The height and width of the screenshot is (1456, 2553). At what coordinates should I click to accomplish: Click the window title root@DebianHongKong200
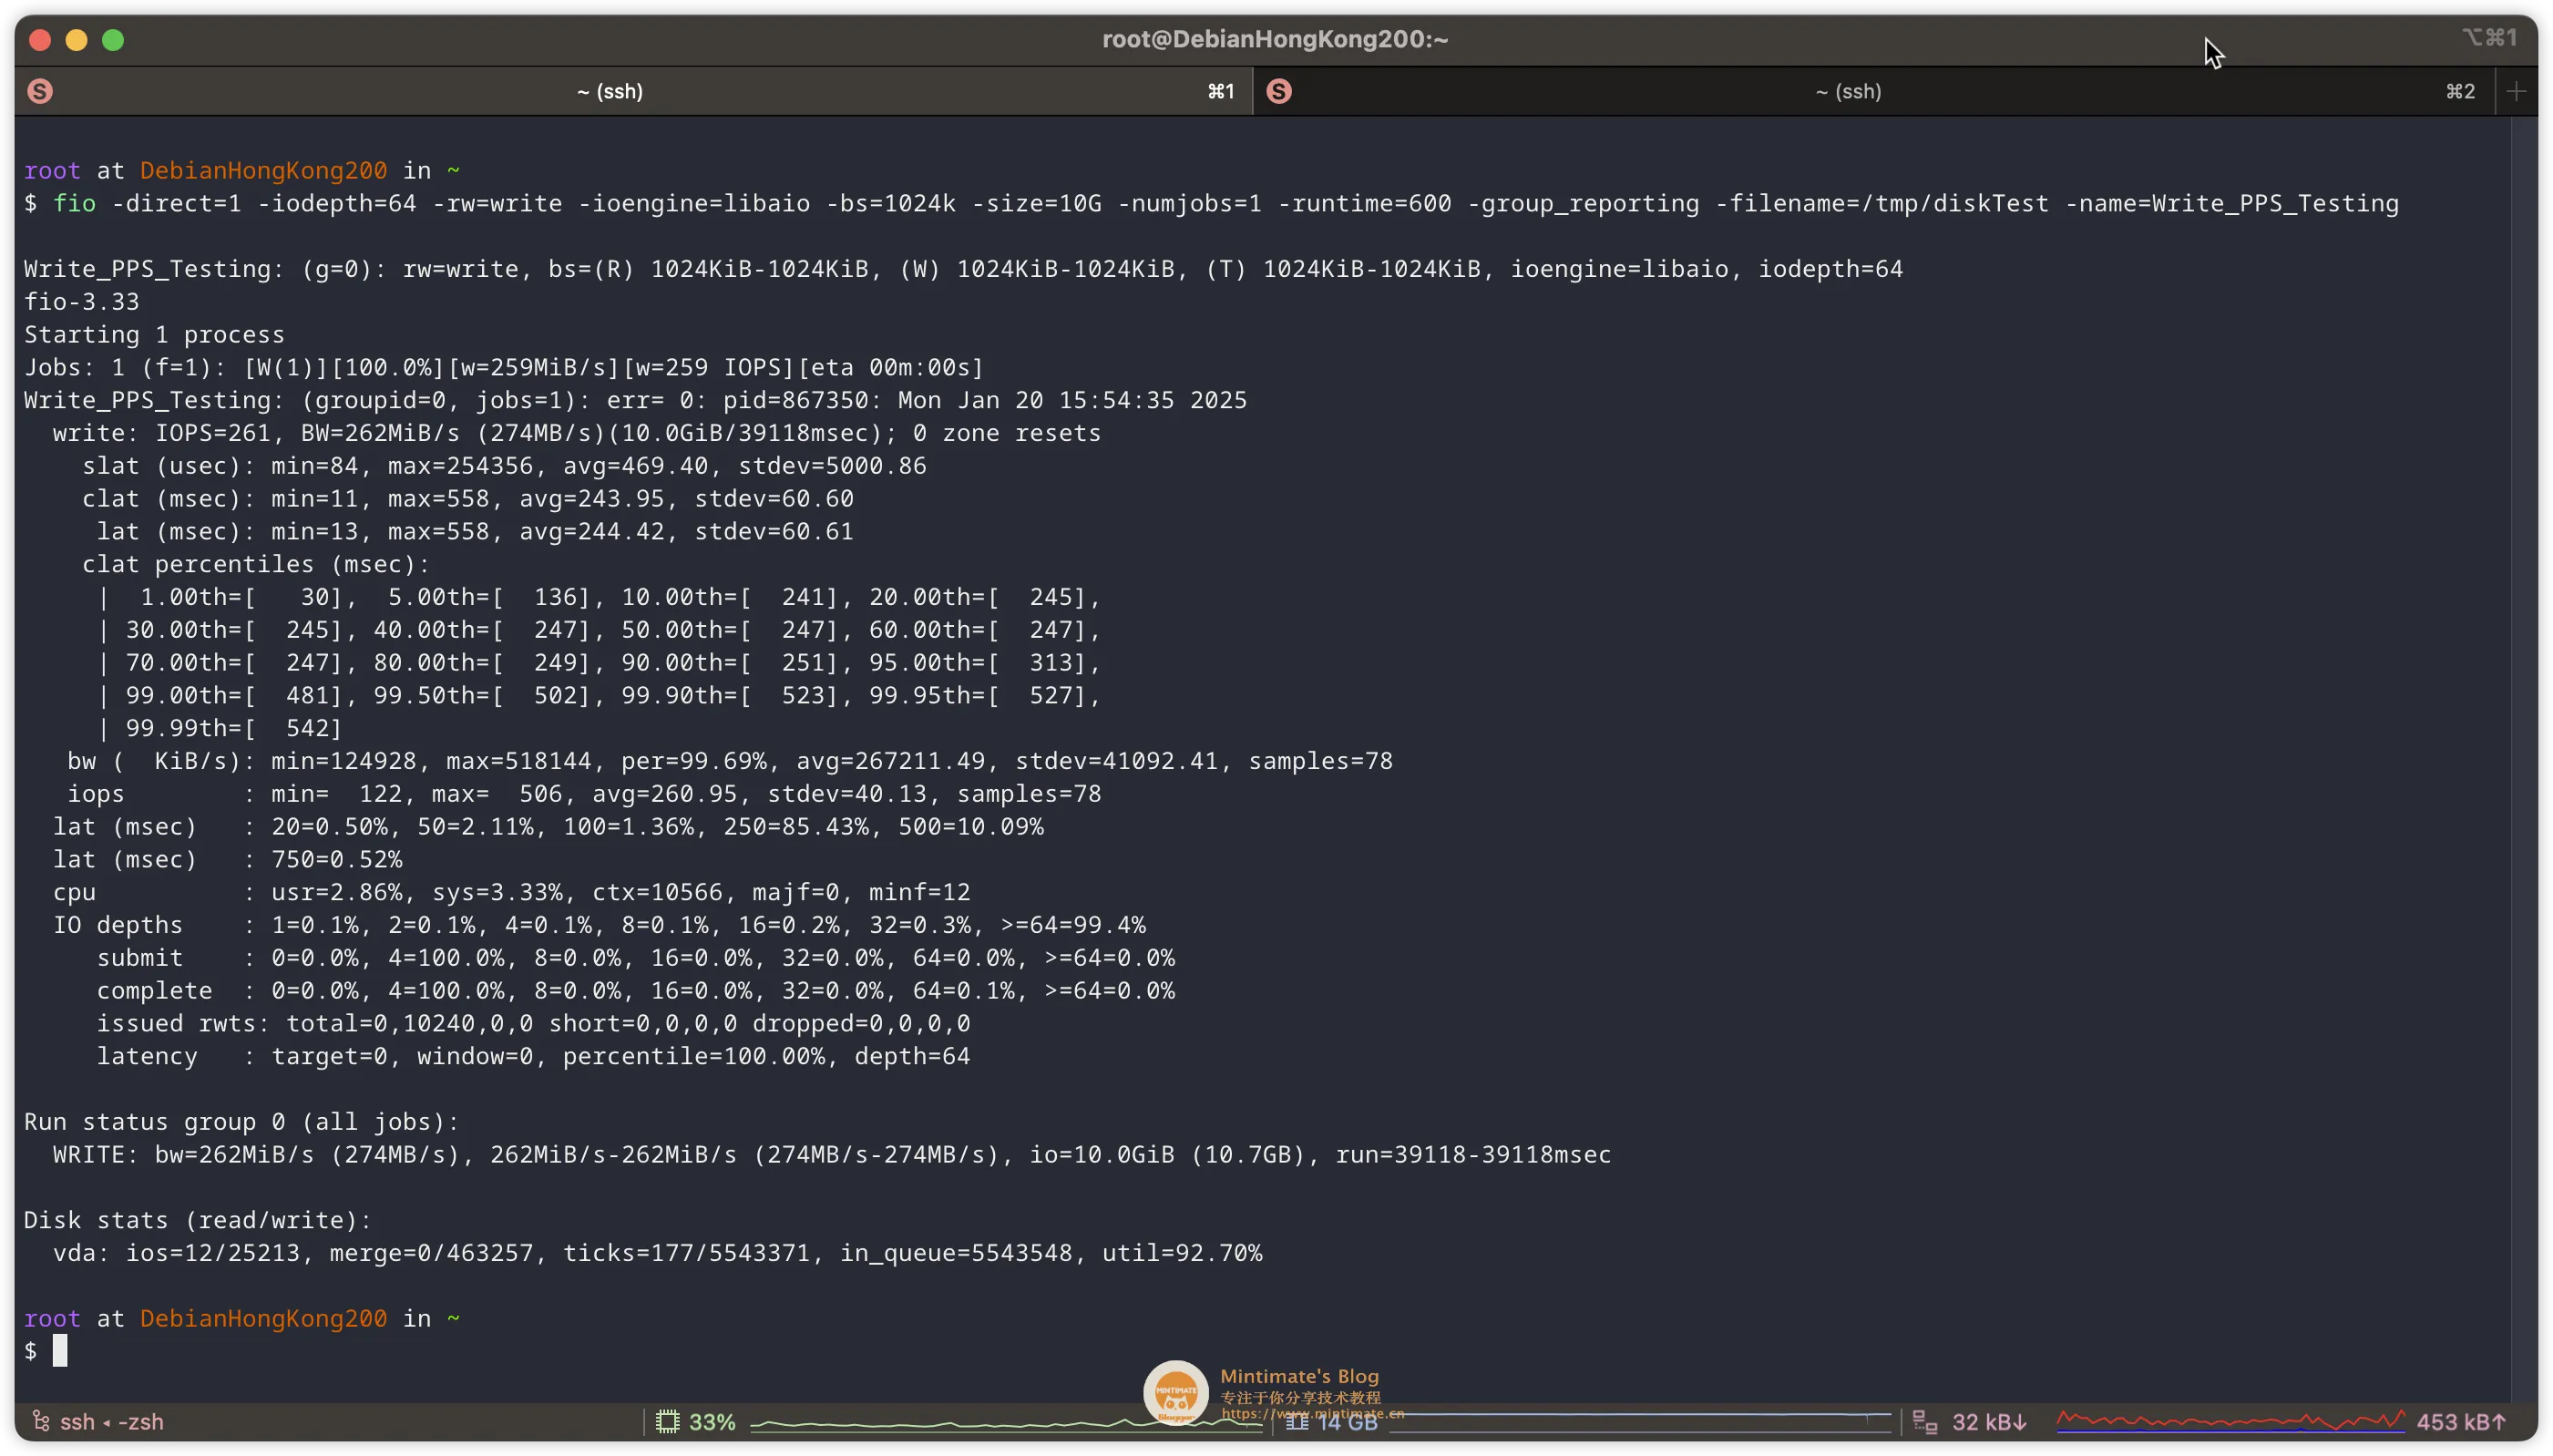1274,39
